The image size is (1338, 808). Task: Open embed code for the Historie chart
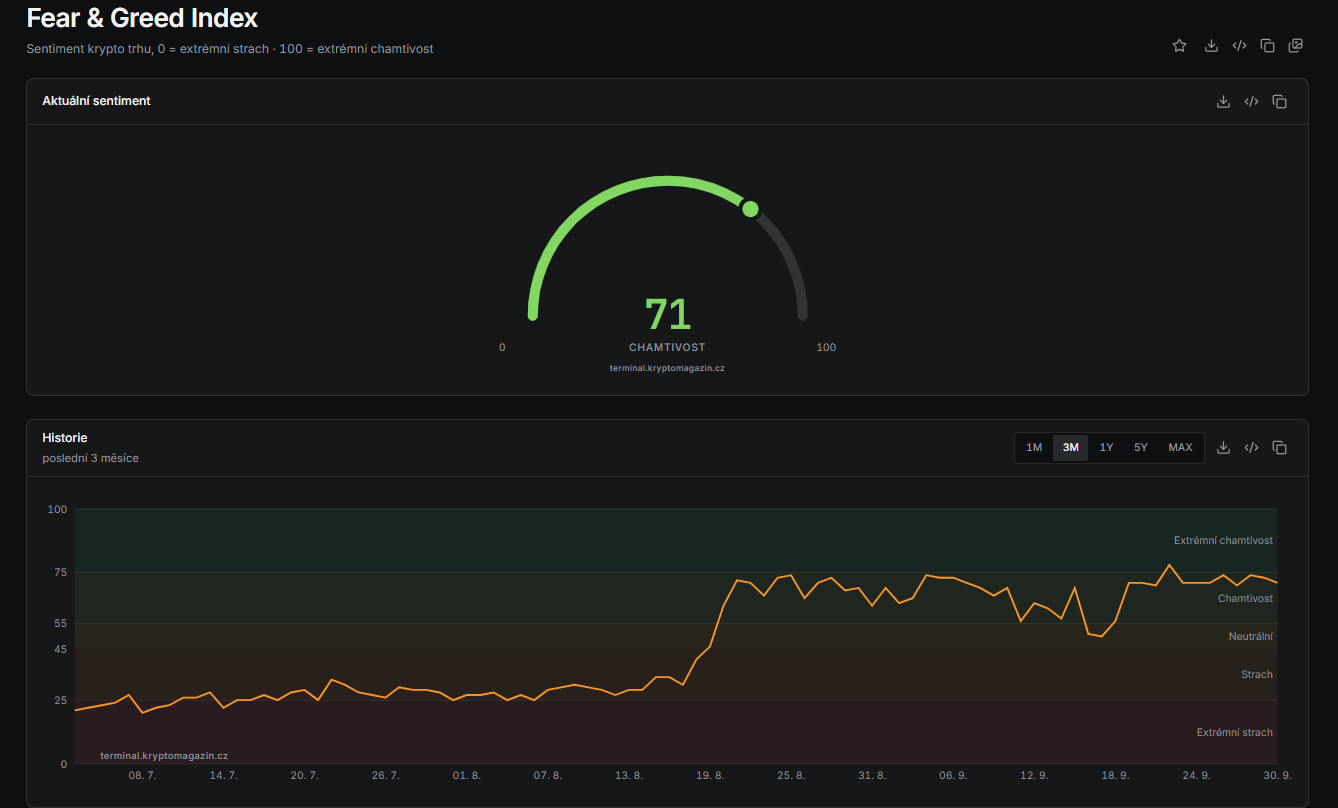click(1251, 447)
